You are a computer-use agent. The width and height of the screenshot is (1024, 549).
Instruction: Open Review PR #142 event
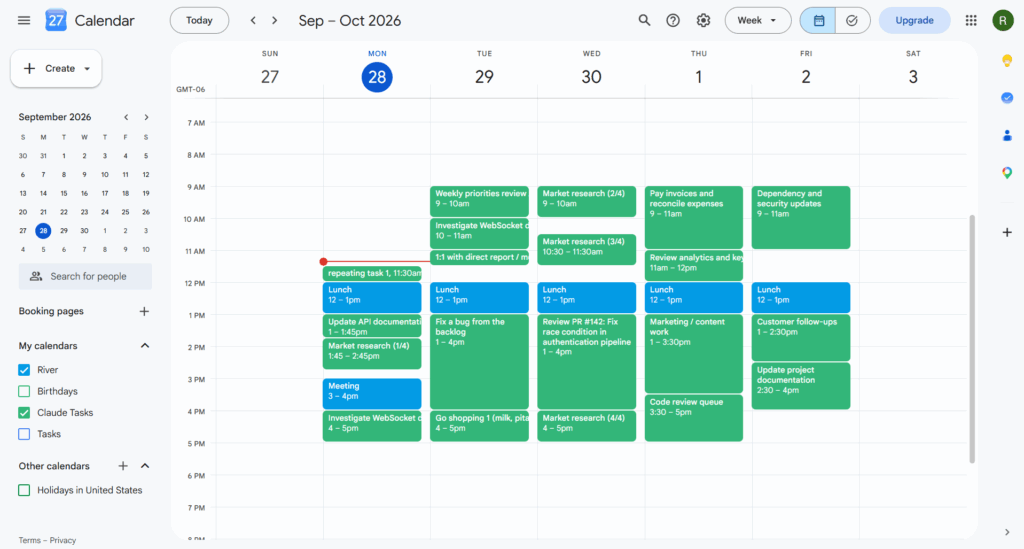coord(586,362)
